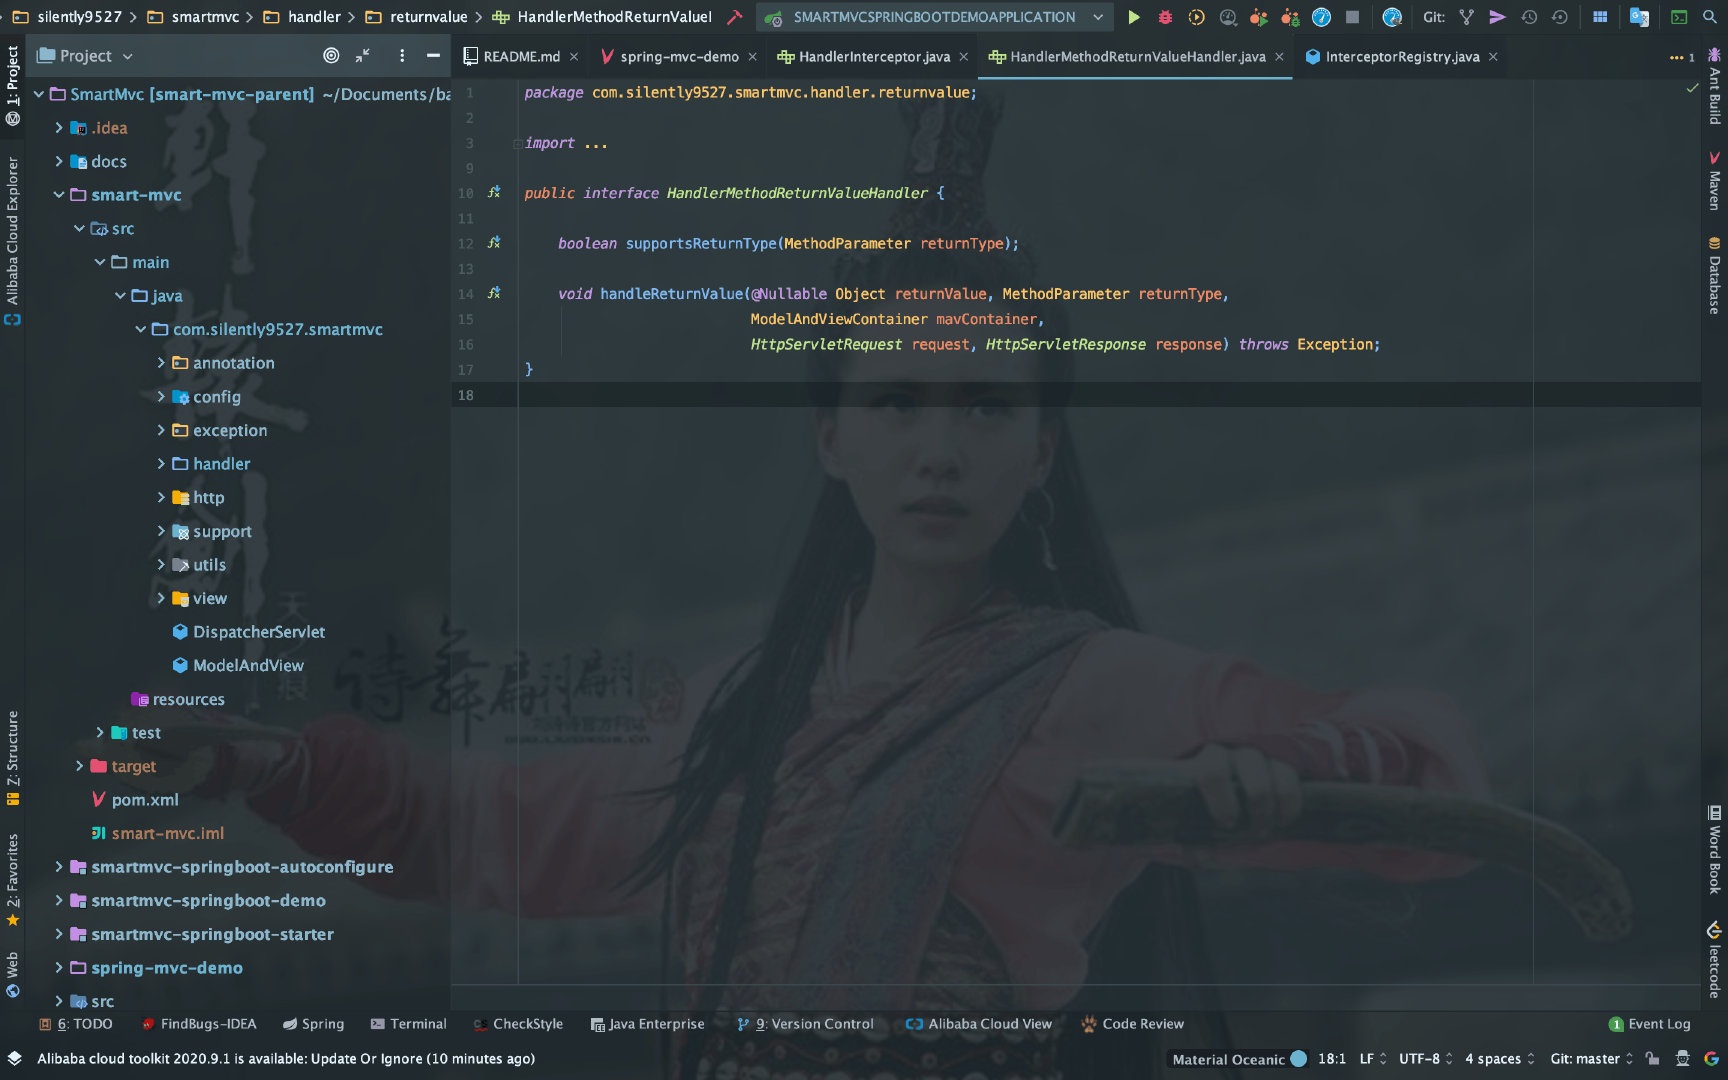Collapse the smart-mvc module node

click(59, 195)
